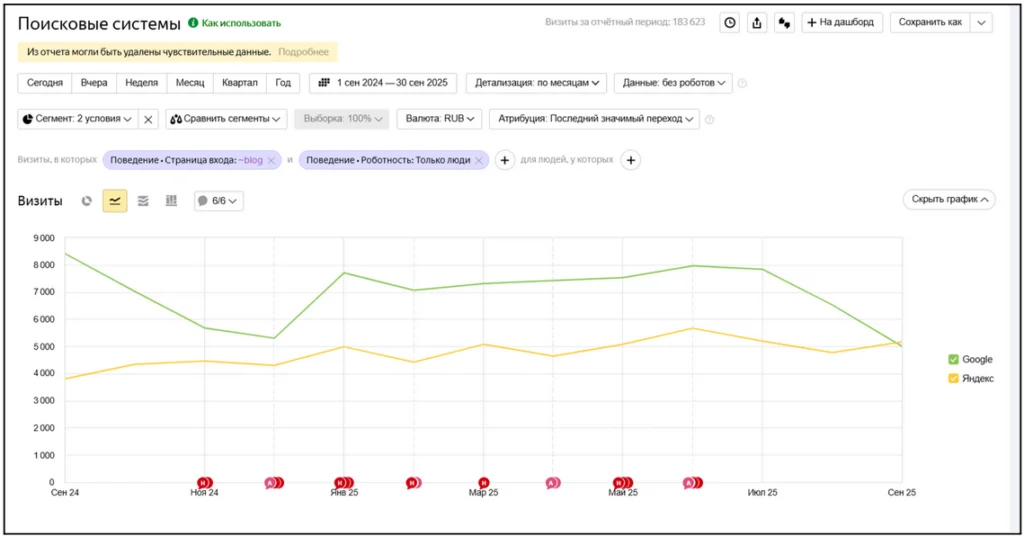Remove the Роботность: Только люди filter

pos(479,161)
